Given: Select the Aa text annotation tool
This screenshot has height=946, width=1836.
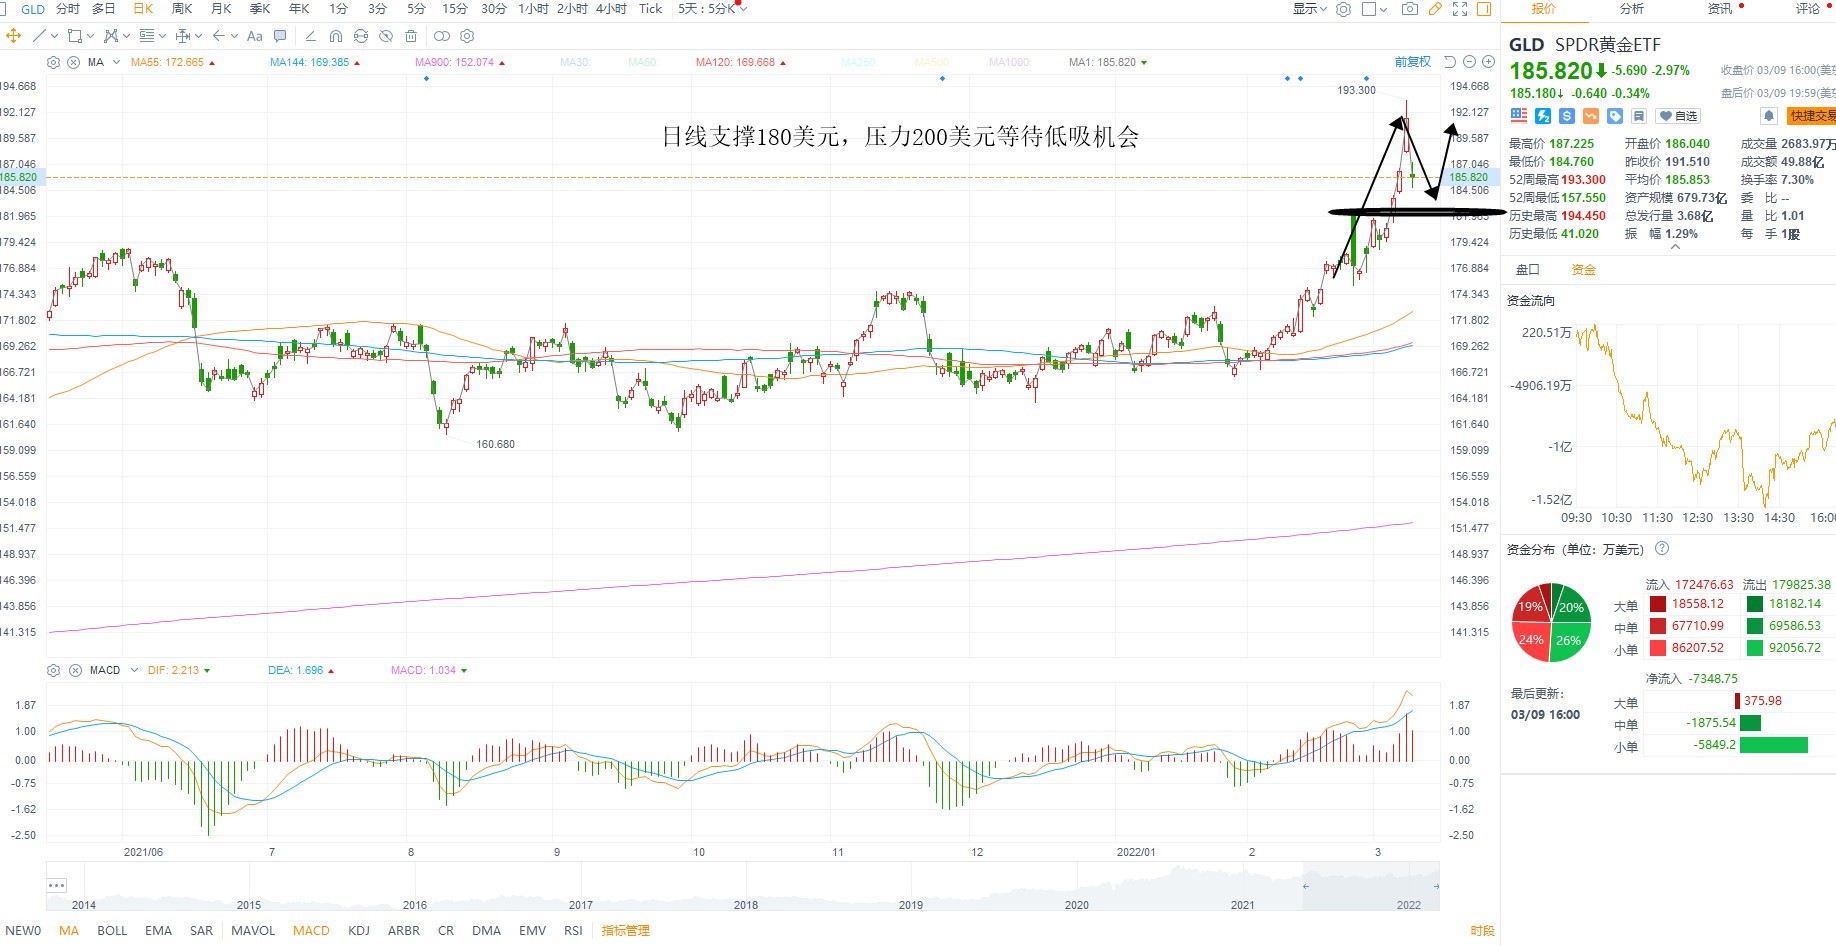Looking at the screenshot, I should click(x=255, y=36).
